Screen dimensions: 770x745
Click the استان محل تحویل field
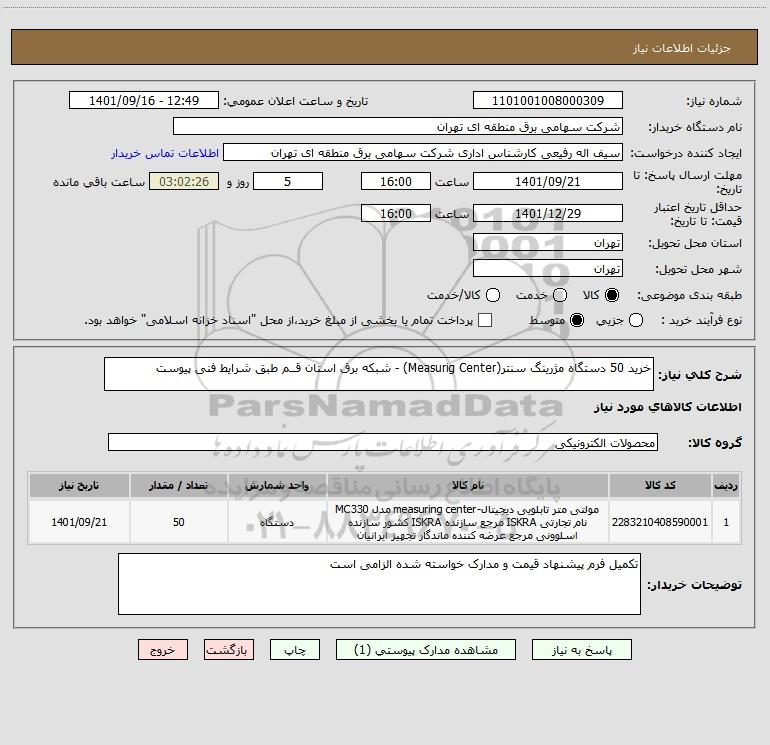coord(548,242)
